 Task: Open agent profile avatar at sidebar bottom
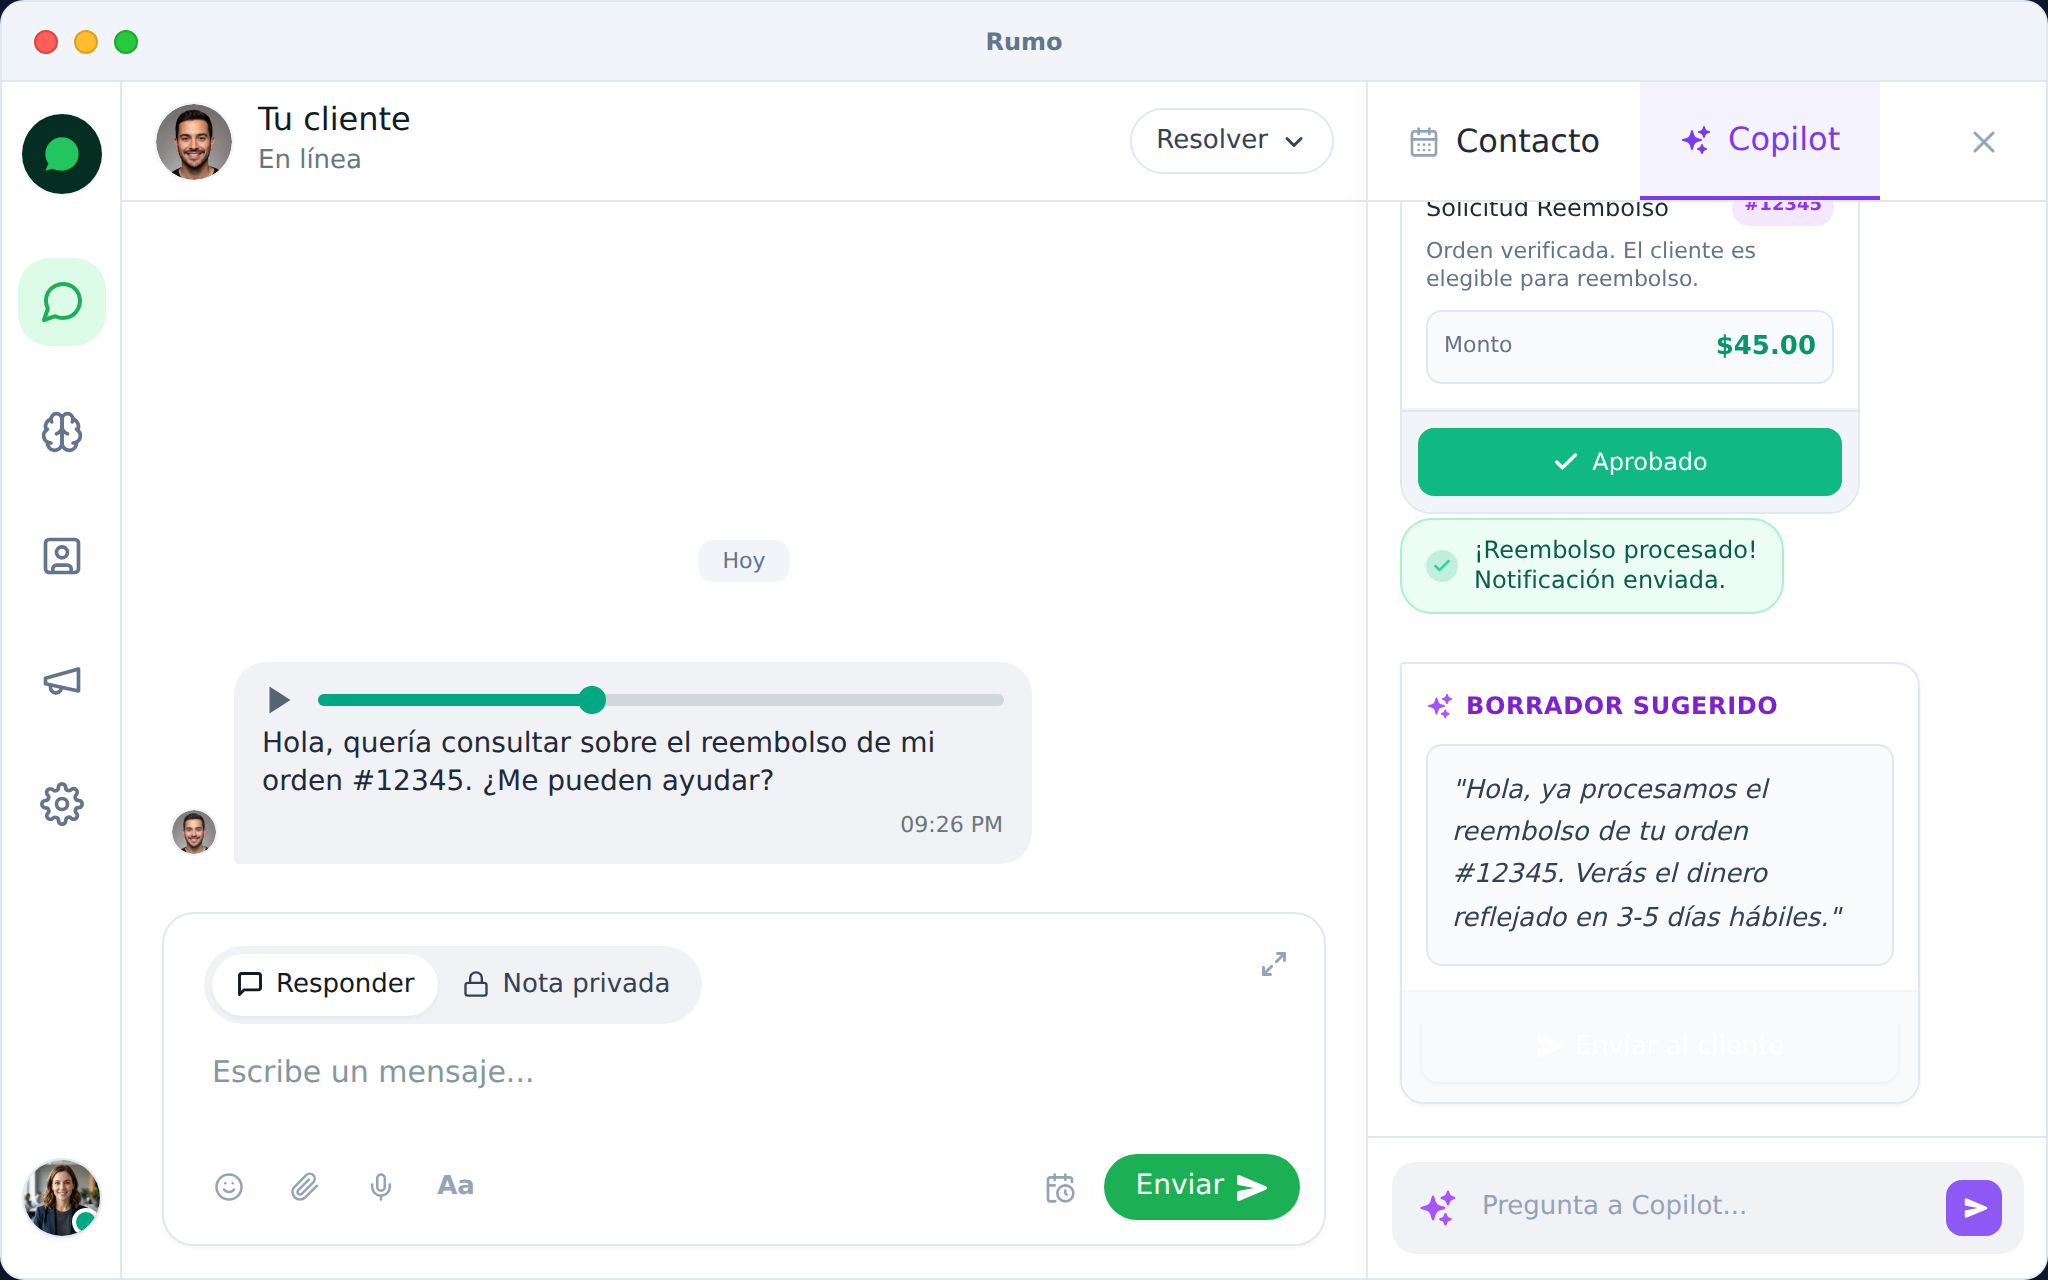tap(62, 1197)
